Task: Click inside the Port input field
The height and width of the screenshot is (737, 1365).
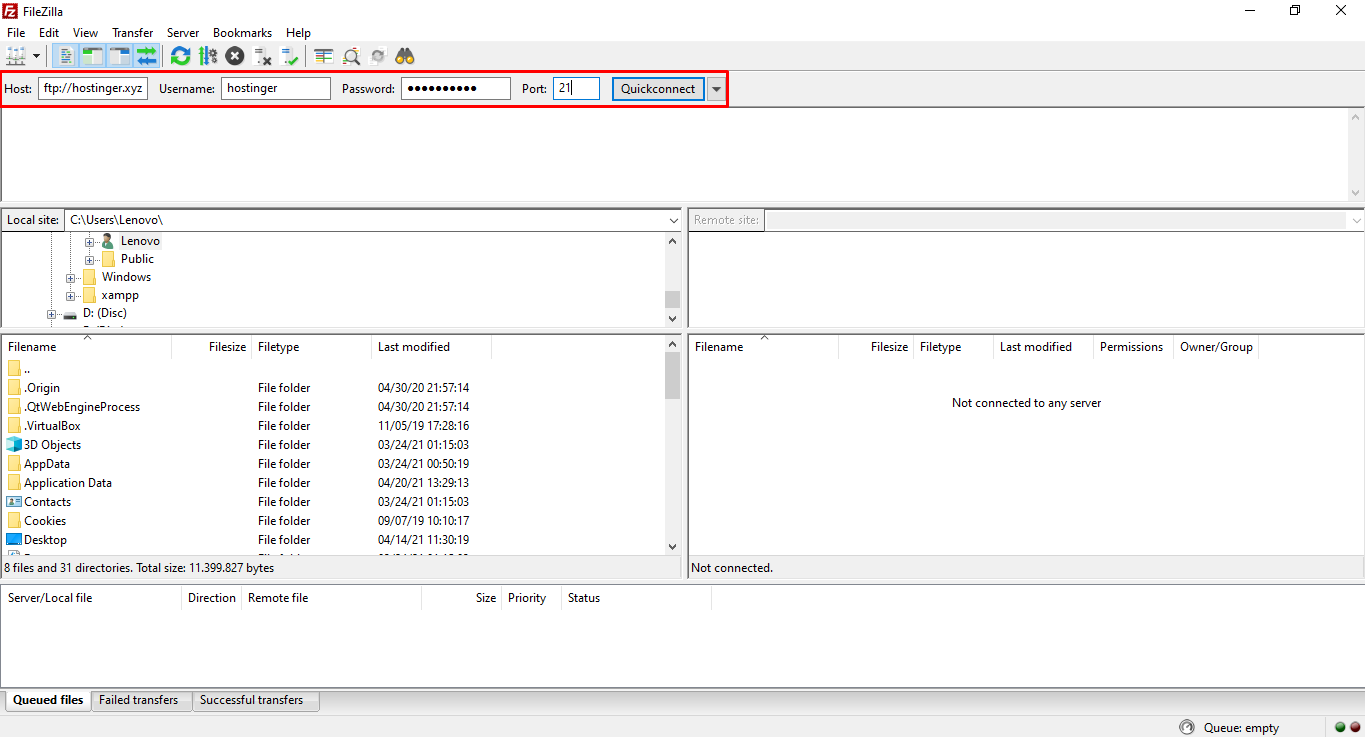Action: (576, 88)
